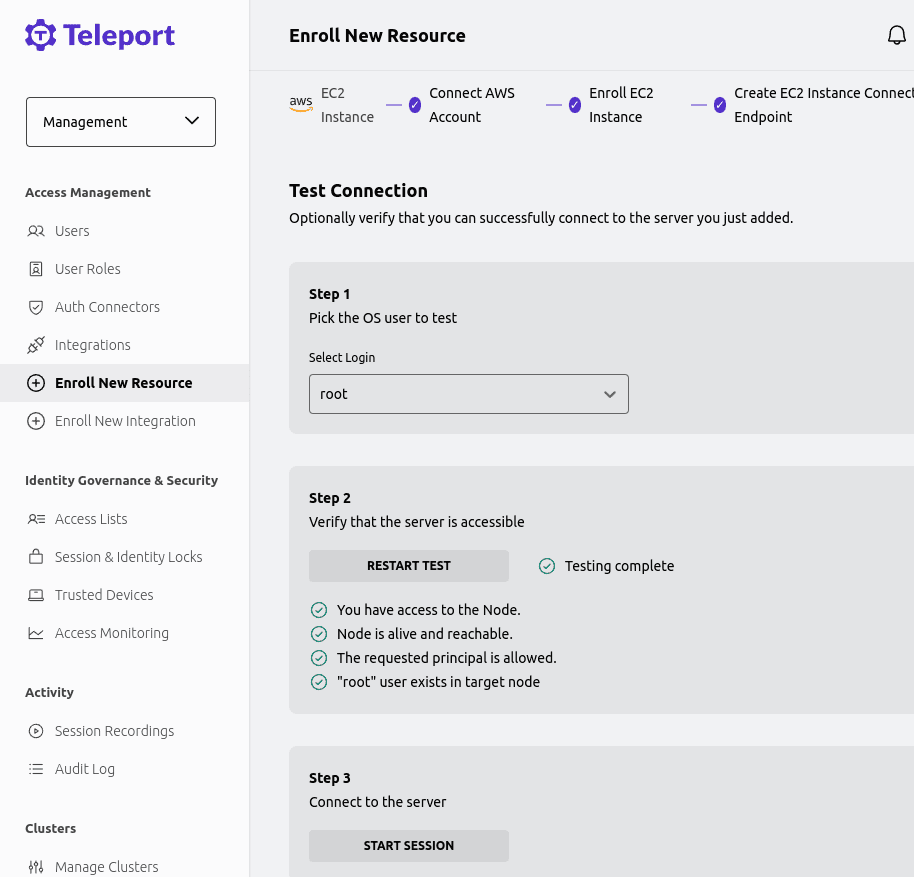
Task: Select Enroll New Integration in sidebar
Action: click(125, 421)
